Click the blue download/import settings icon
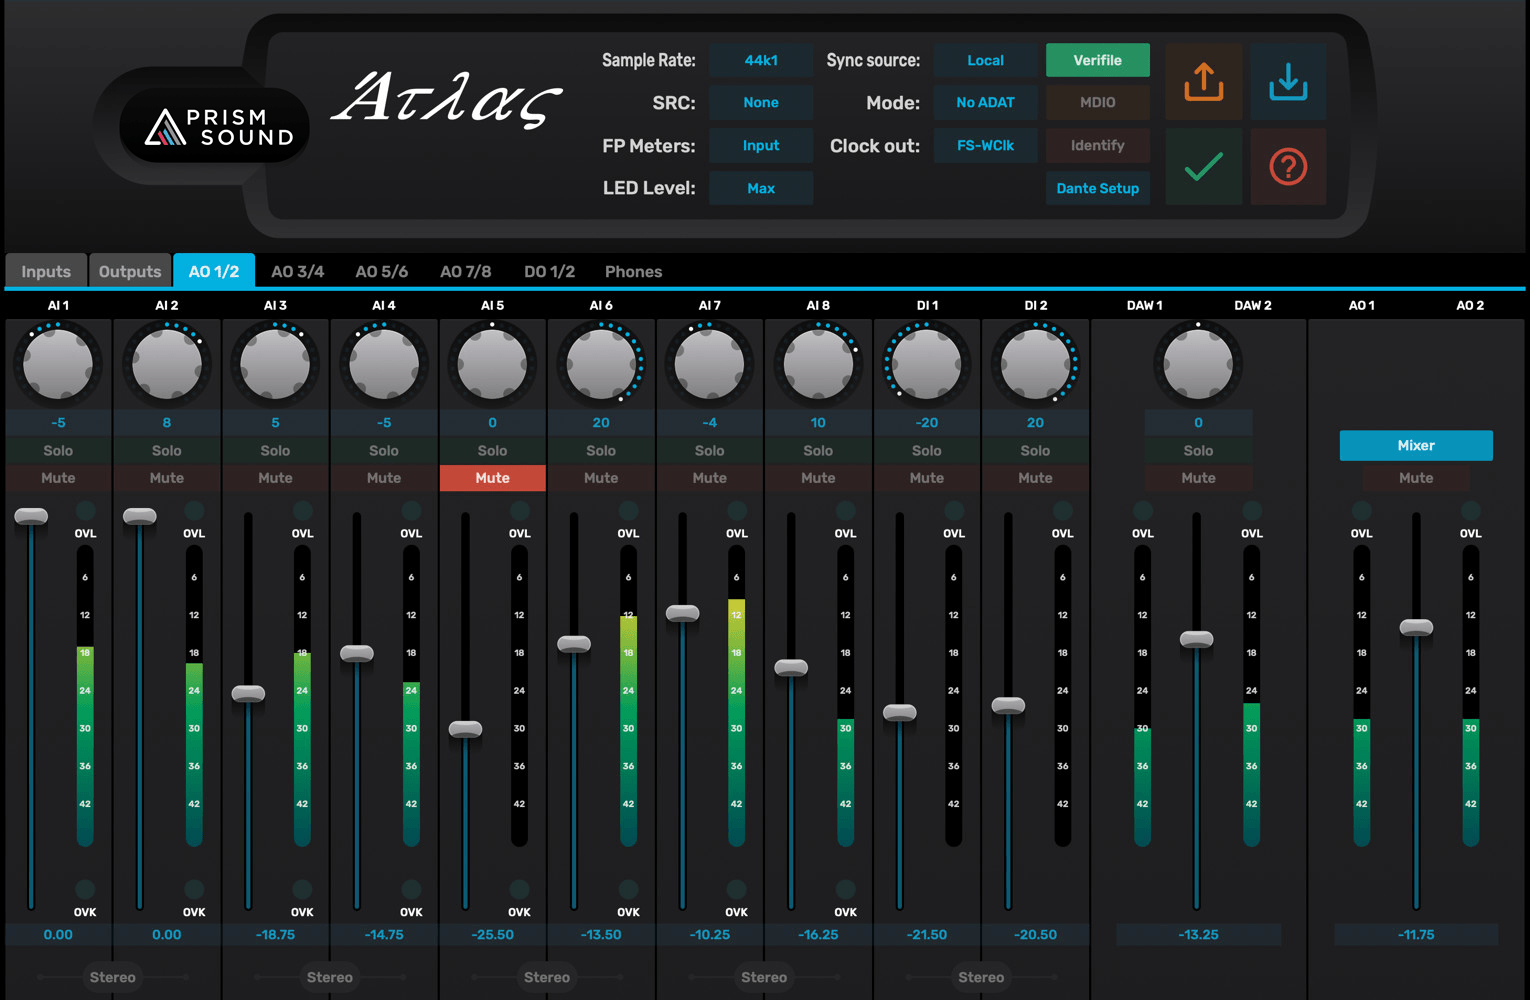This screenshot has height=1000, width=1530. coord(1288,81)
